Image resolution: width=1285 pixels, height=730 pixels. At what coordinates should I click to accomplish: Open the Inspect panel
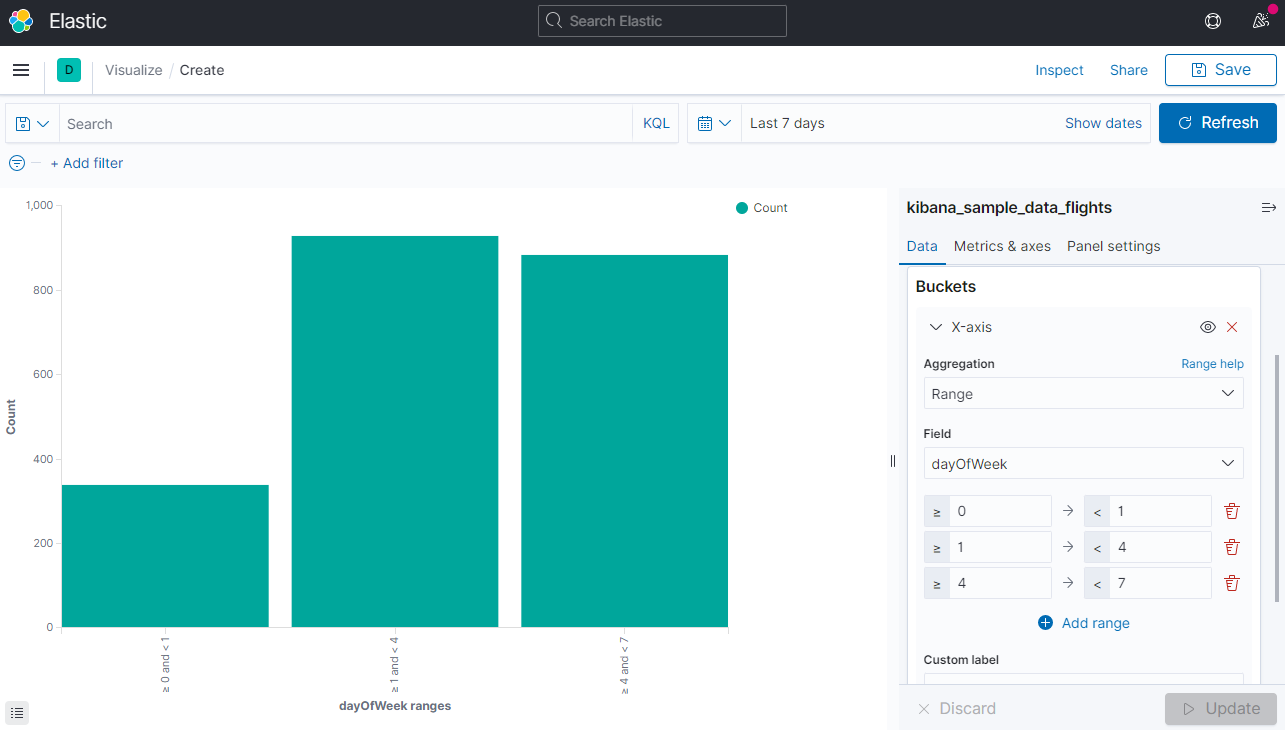[x=1059, y=70]
